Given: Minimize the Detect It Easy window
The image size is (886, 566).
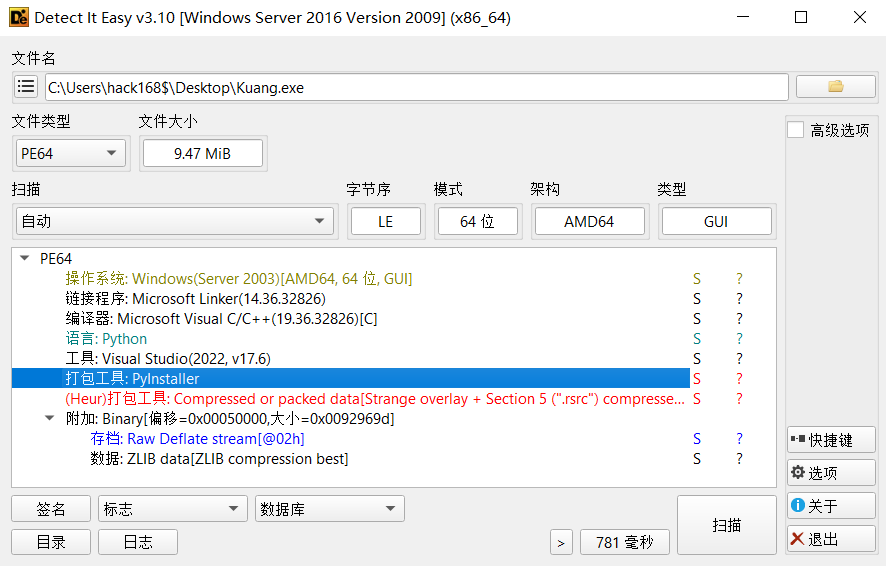Looking at the screenshot, I should pos(743,18).
